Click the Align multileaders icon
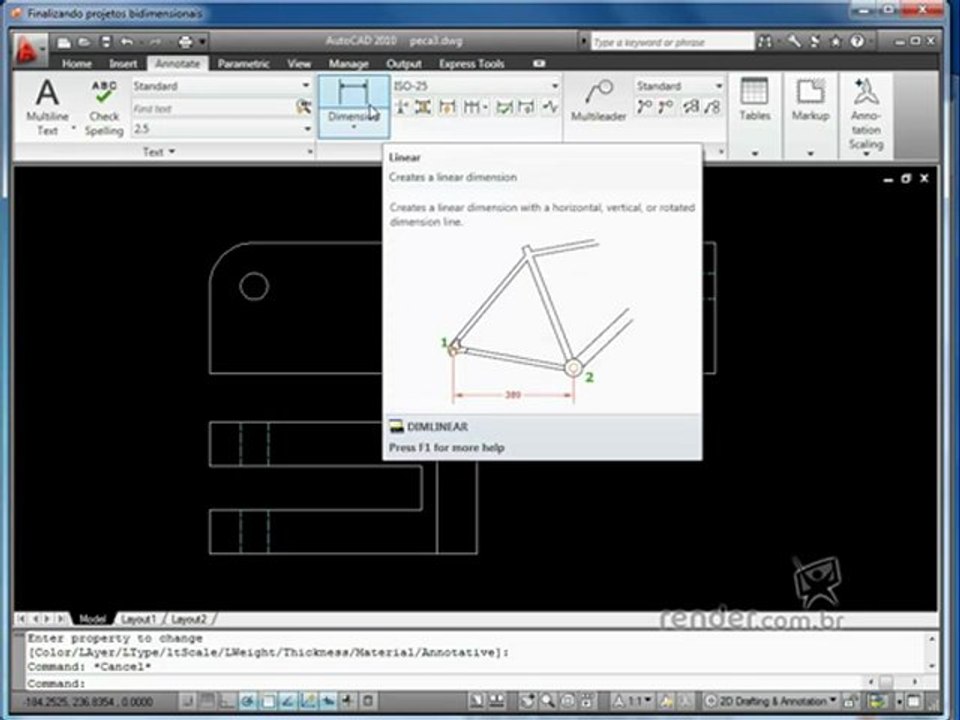Viewport: 960px width, 720px height. click(691, 108)
